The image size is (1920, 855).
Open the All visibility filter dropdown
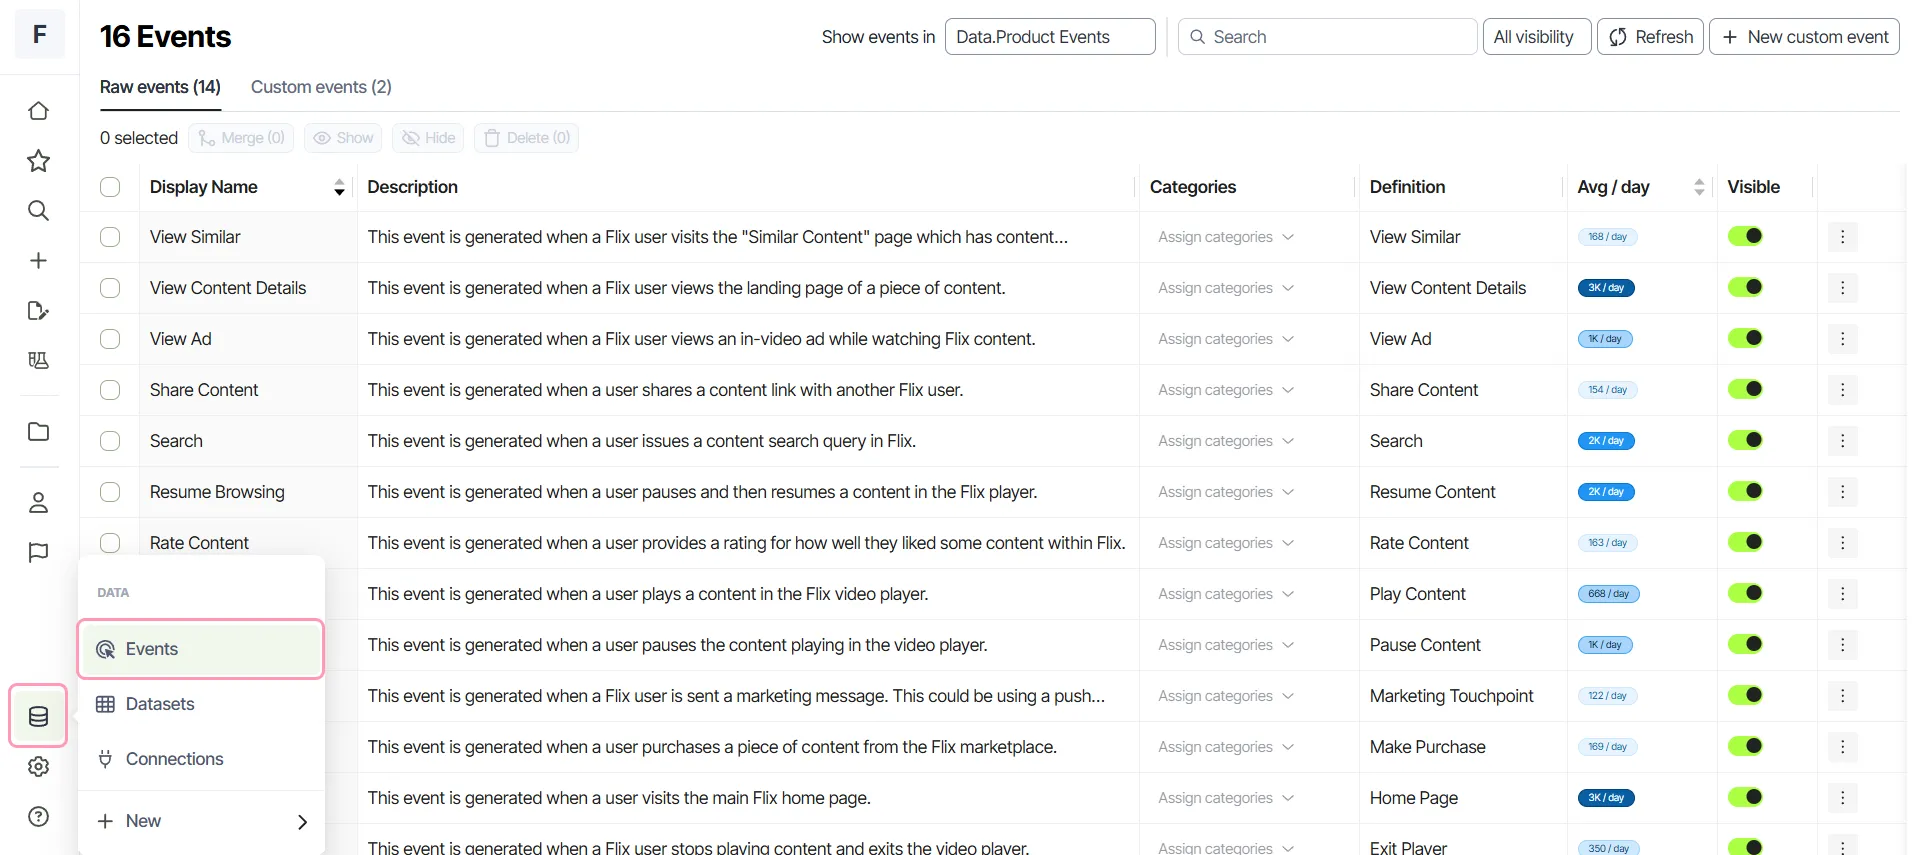(1536, 37)
